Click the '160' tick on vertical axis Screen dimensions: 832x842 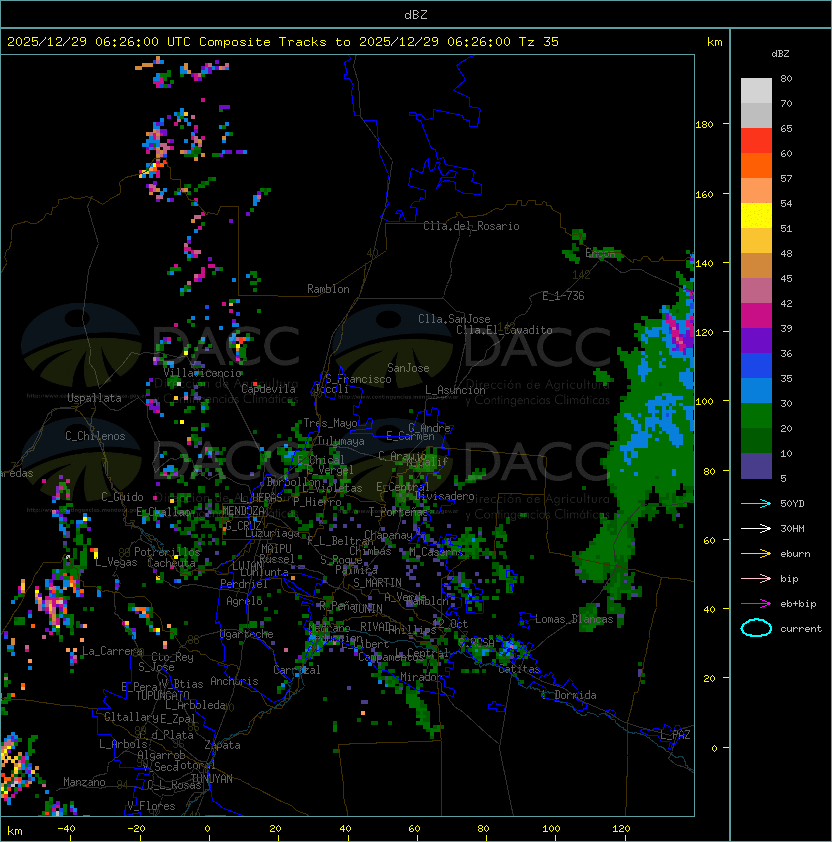coord(704,194)
